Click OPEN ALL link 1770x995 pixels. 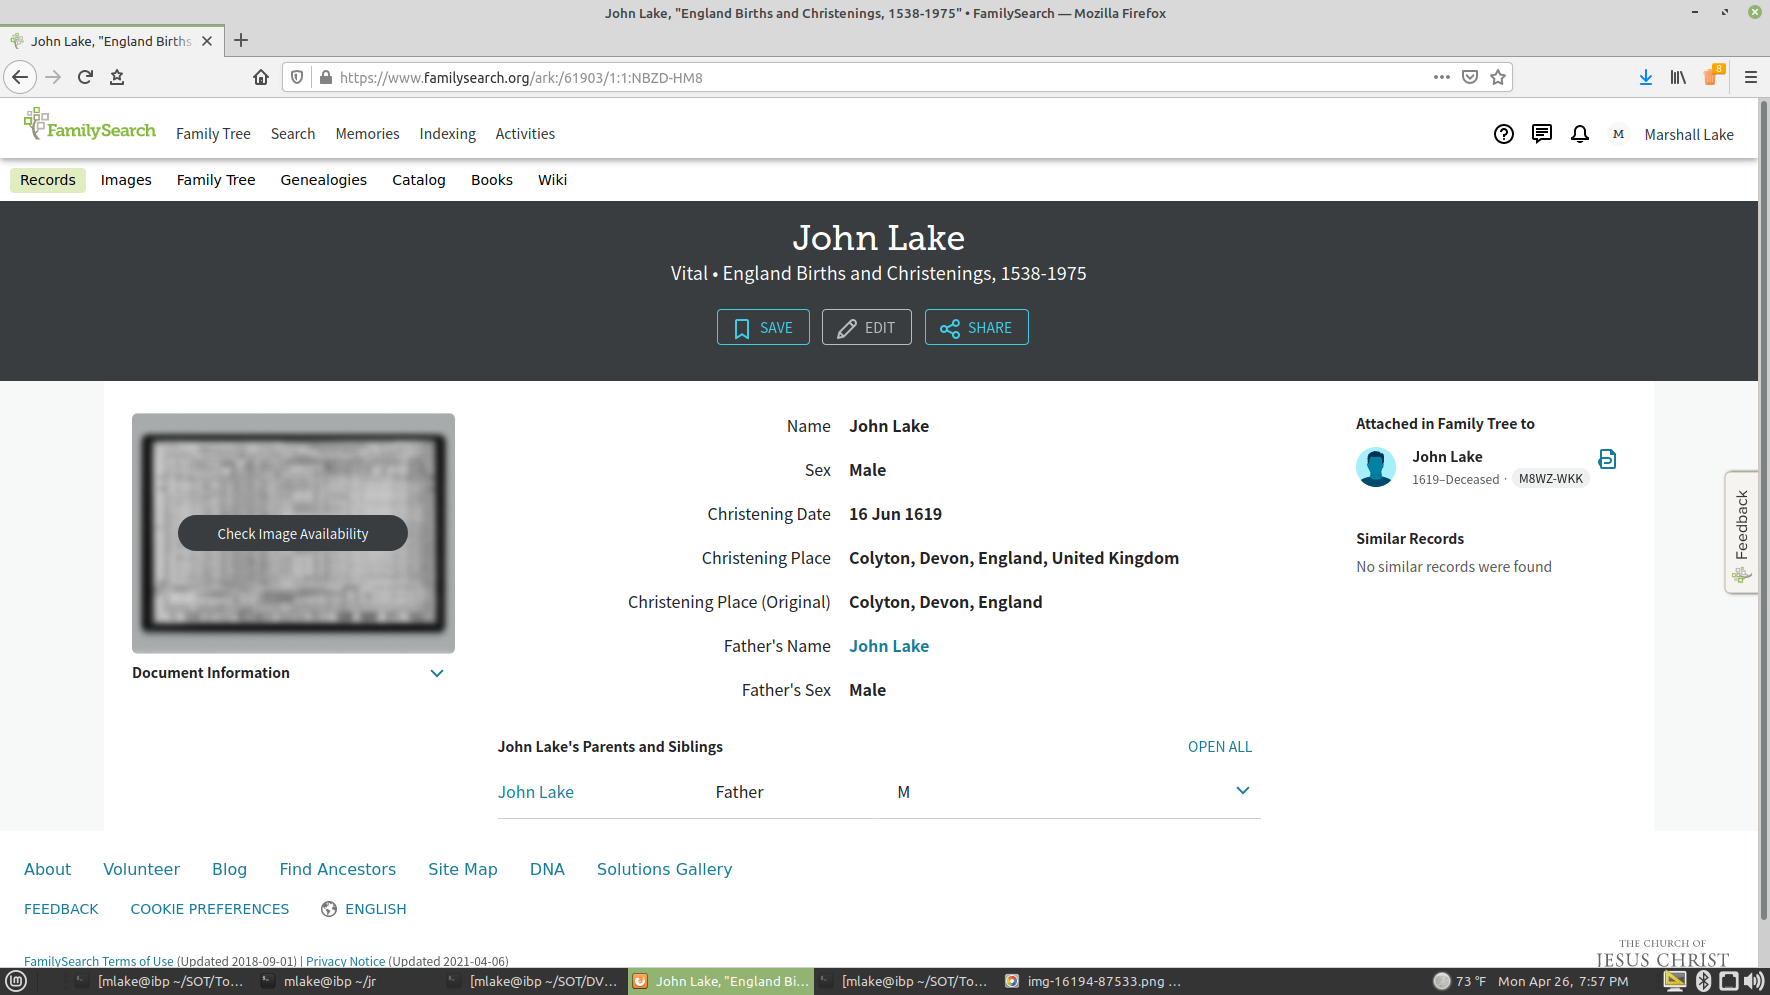coord(1219,747)
